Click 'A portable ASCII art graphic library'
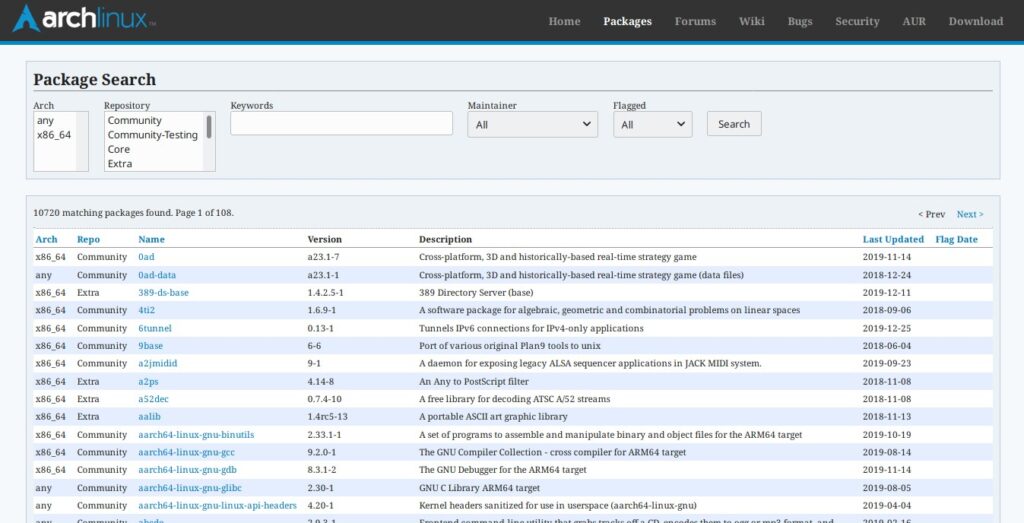The height and width of the screenshot is (523, 1024). pos(493,417)
